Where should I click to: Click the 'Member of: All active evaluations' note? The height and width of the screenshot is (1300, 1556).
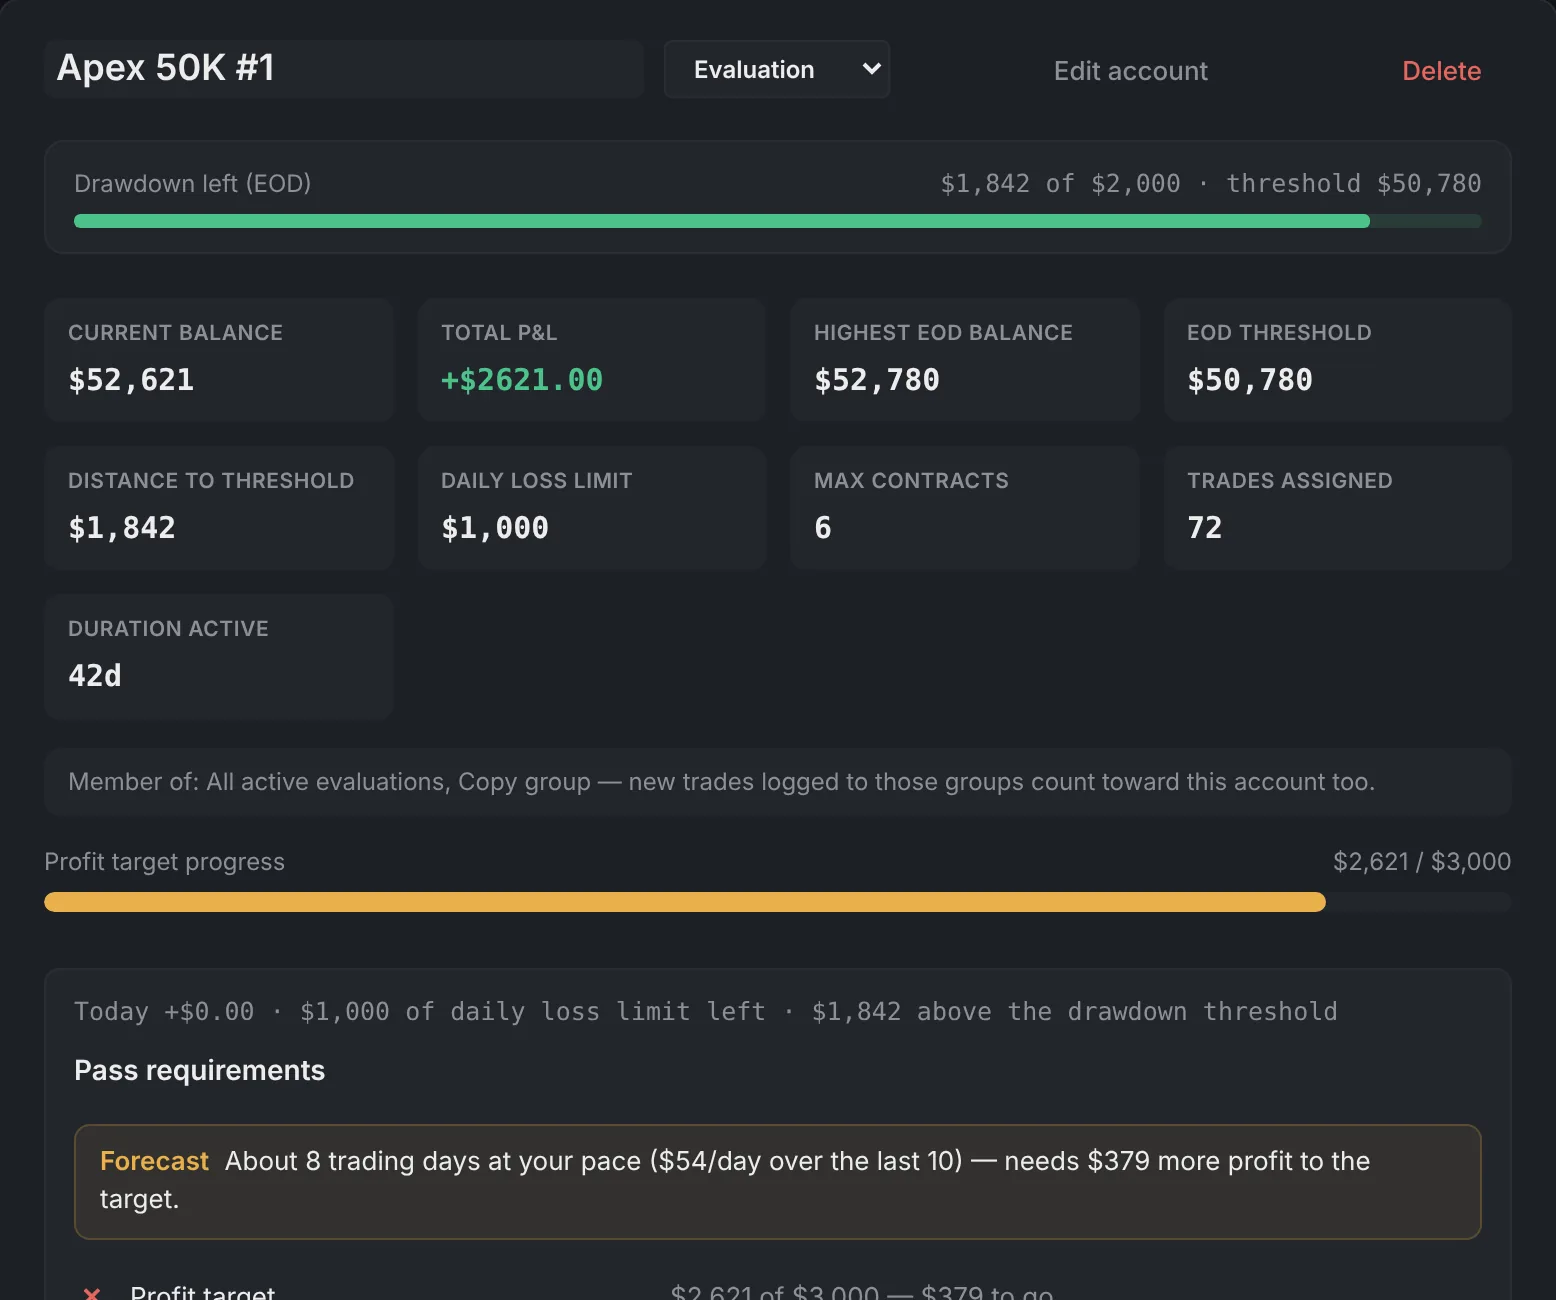(x=778, y=782)
